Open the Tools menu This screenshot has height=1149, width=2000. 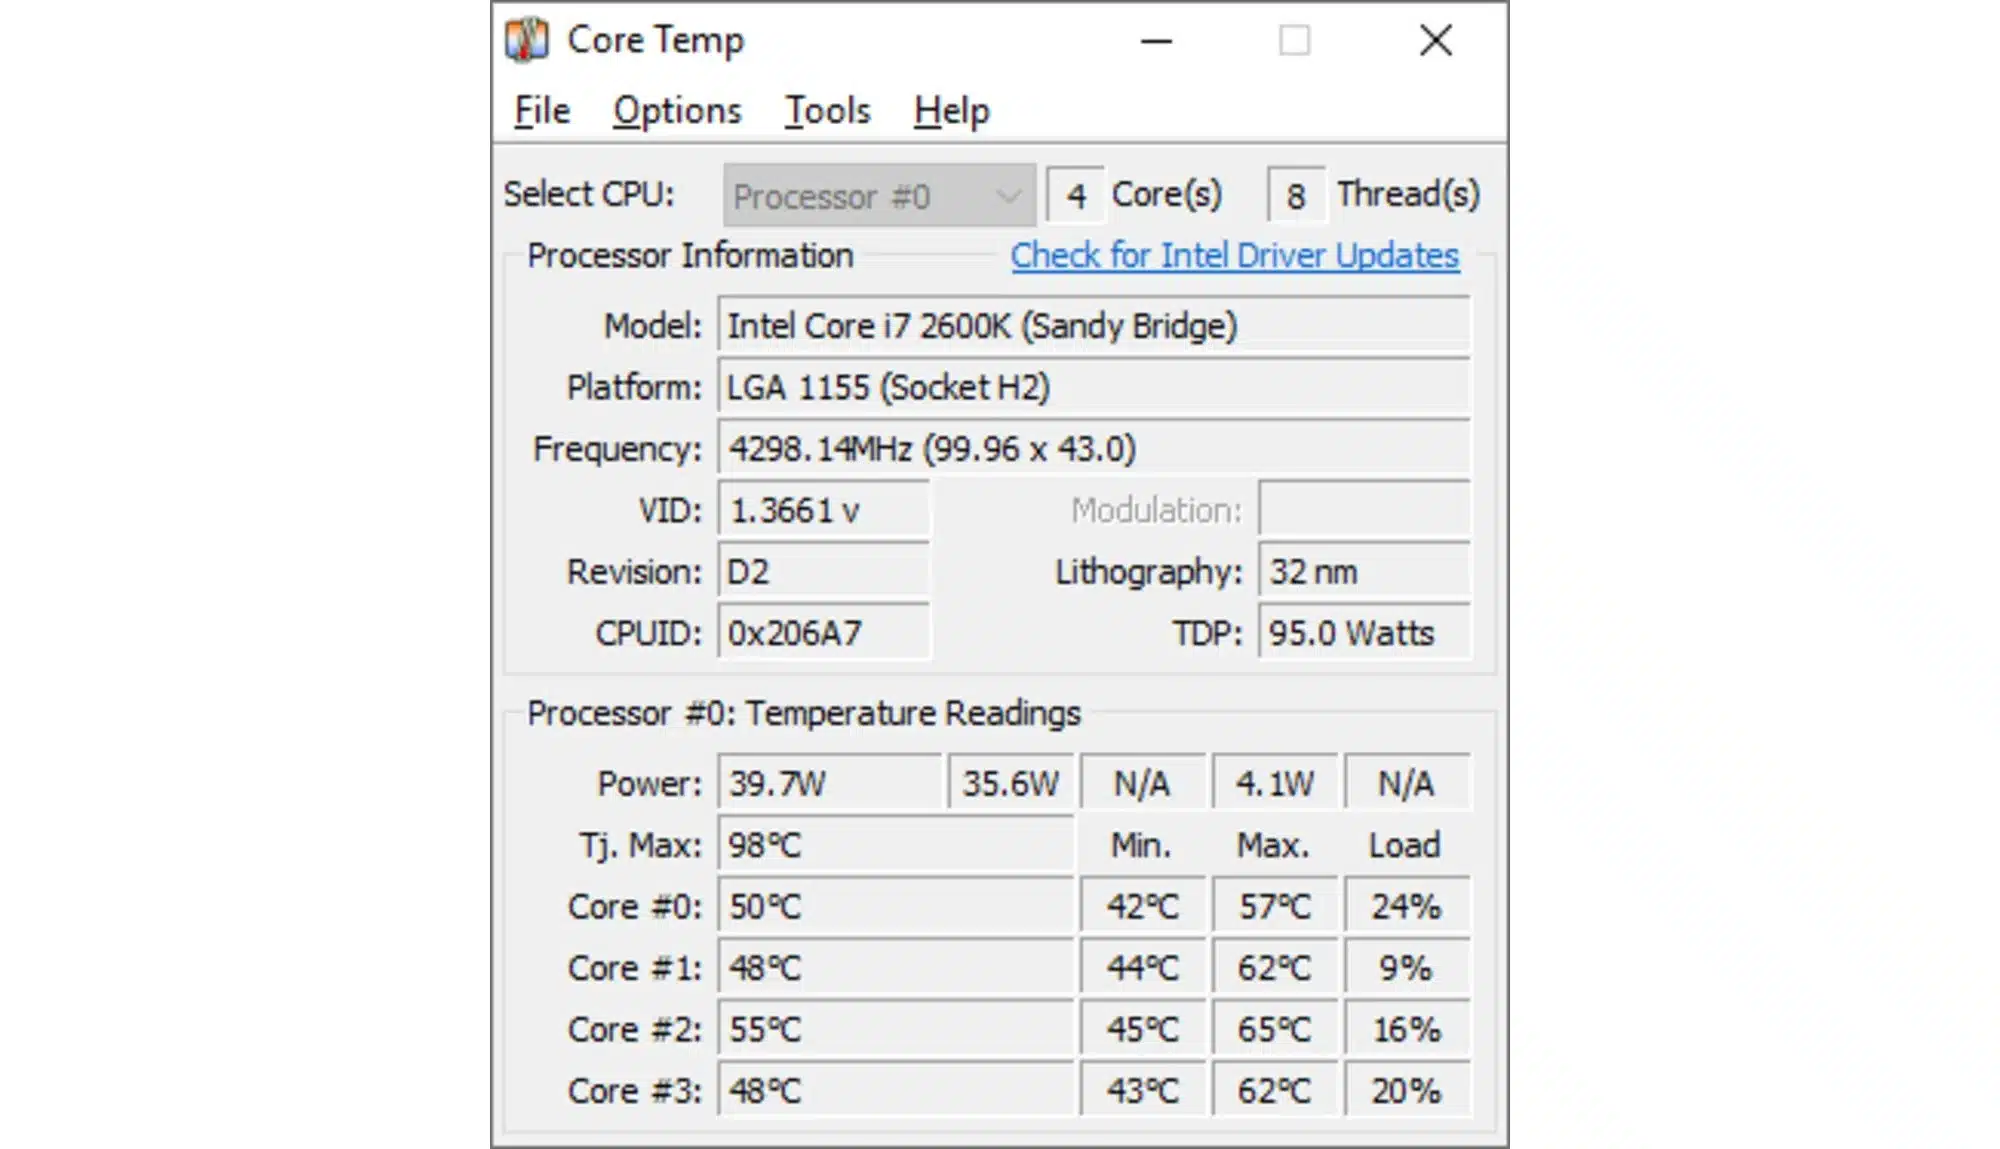pos(827,111)
